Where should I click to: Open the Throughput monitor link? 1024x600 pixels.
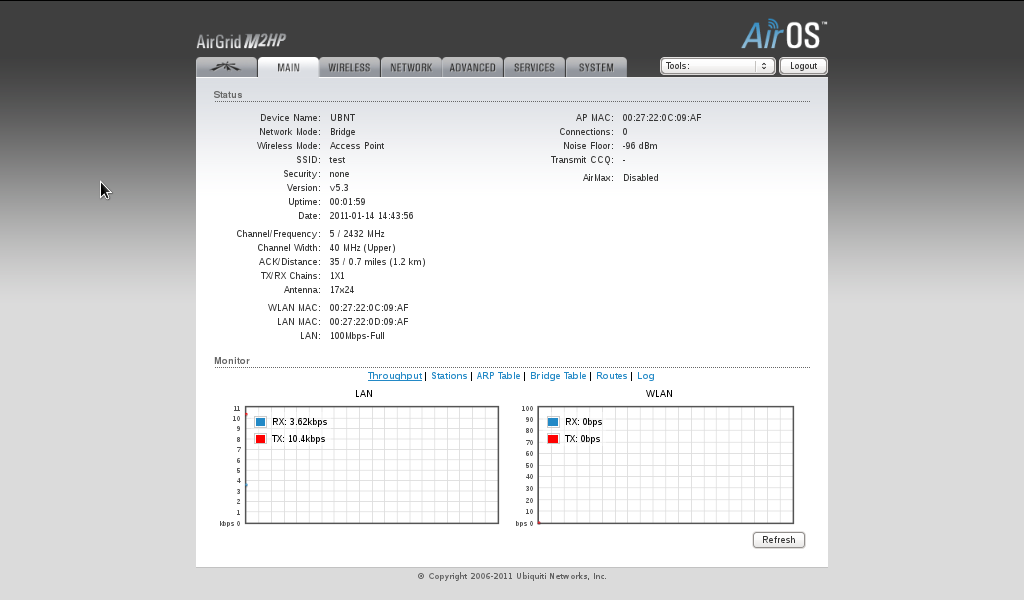394,375
